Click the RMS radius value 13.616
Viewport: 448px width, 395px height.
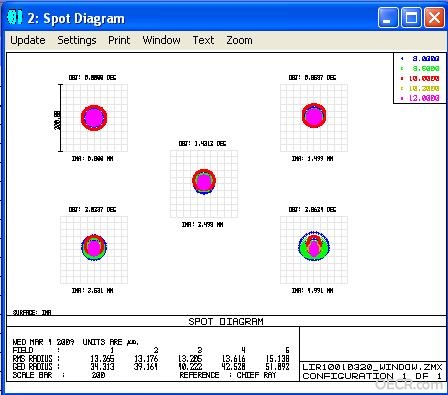(x=234, y=359)
